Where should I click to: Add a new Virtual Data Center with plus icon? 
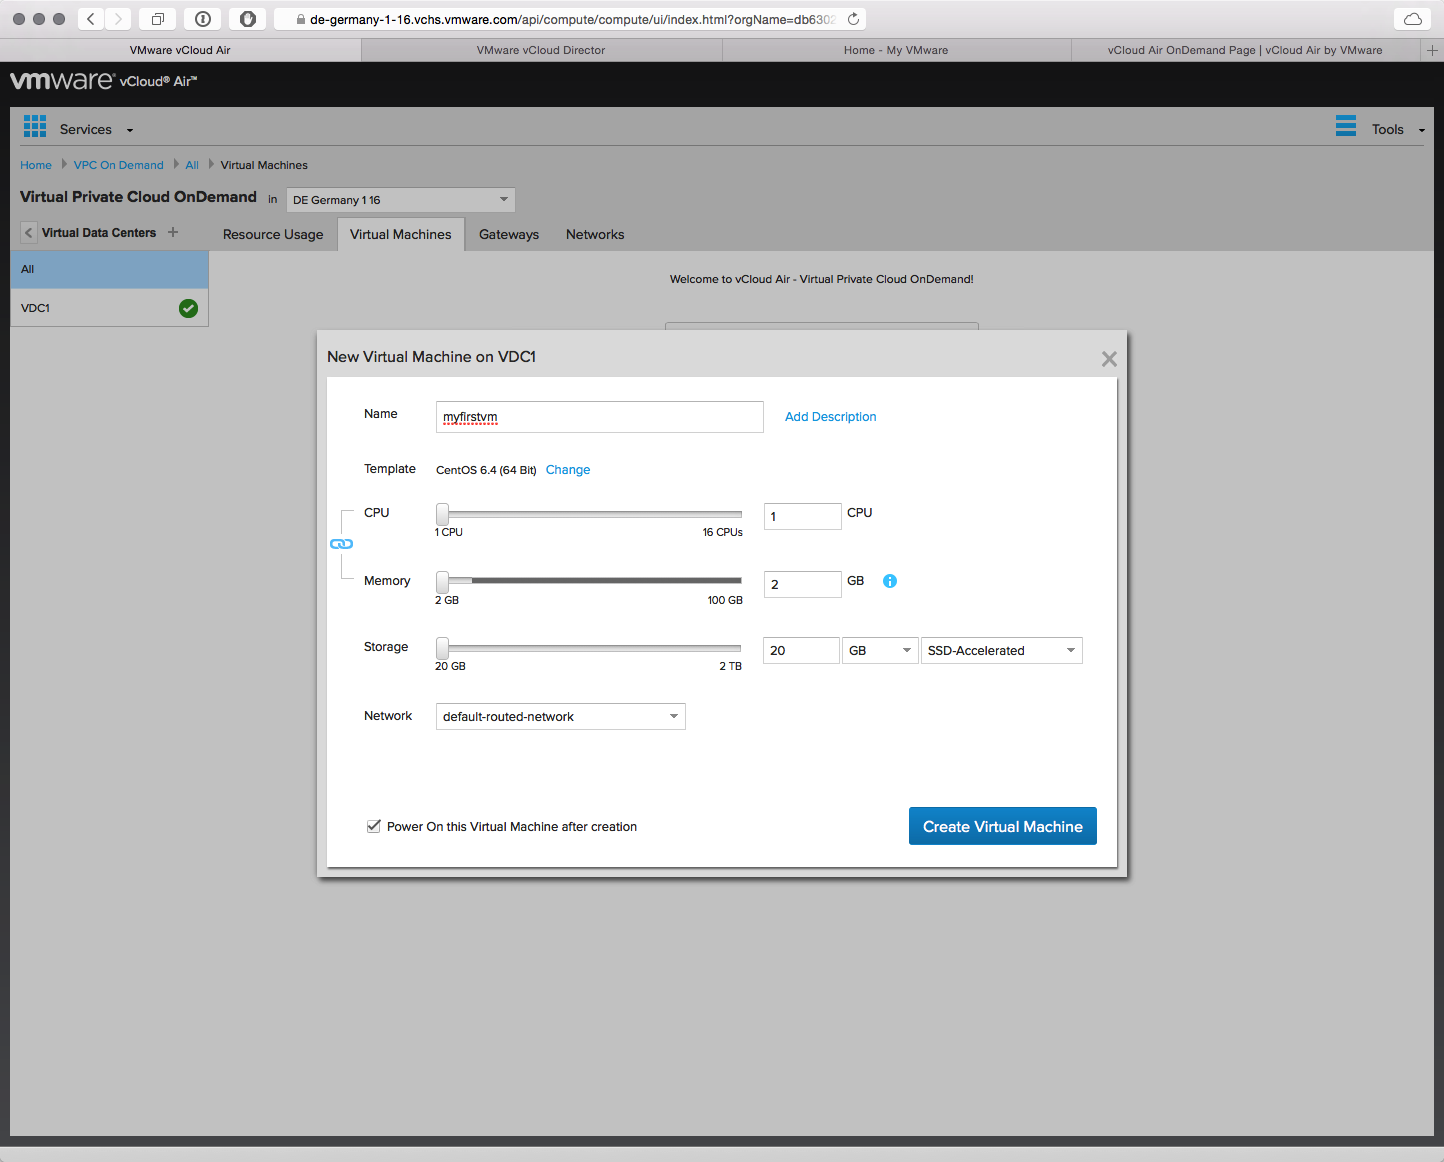(173, 232)
